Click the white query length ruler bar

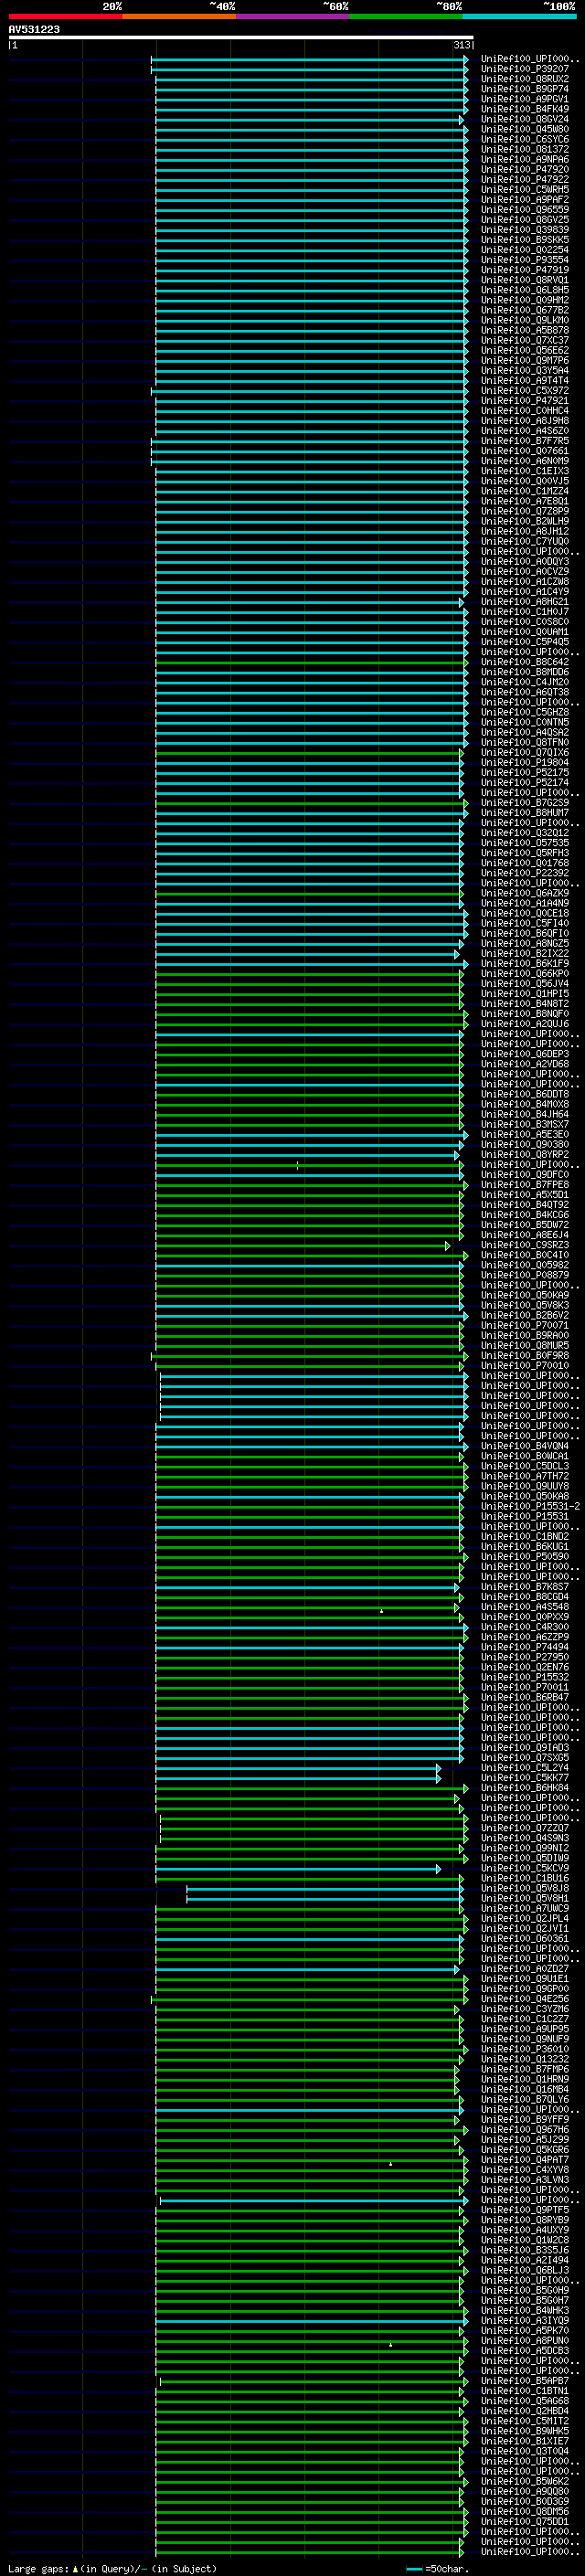241,37
